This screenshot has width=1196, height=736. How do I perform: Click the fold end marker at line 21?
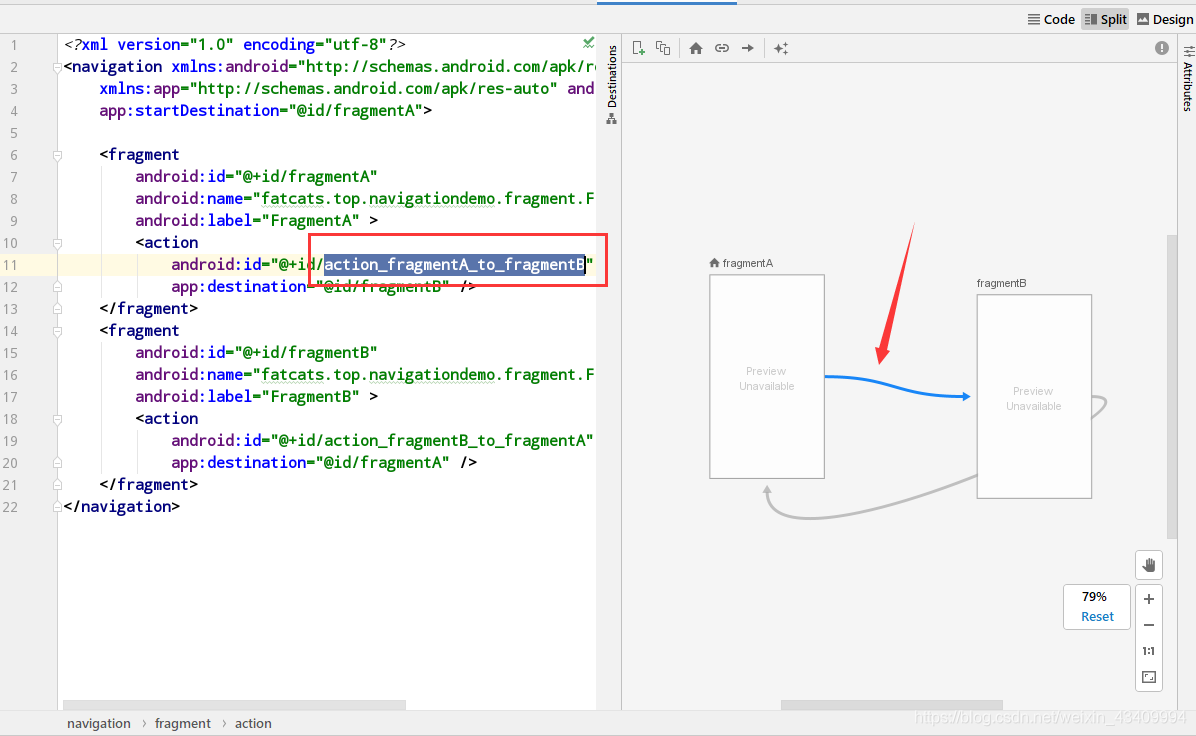[x=57, y=485]
